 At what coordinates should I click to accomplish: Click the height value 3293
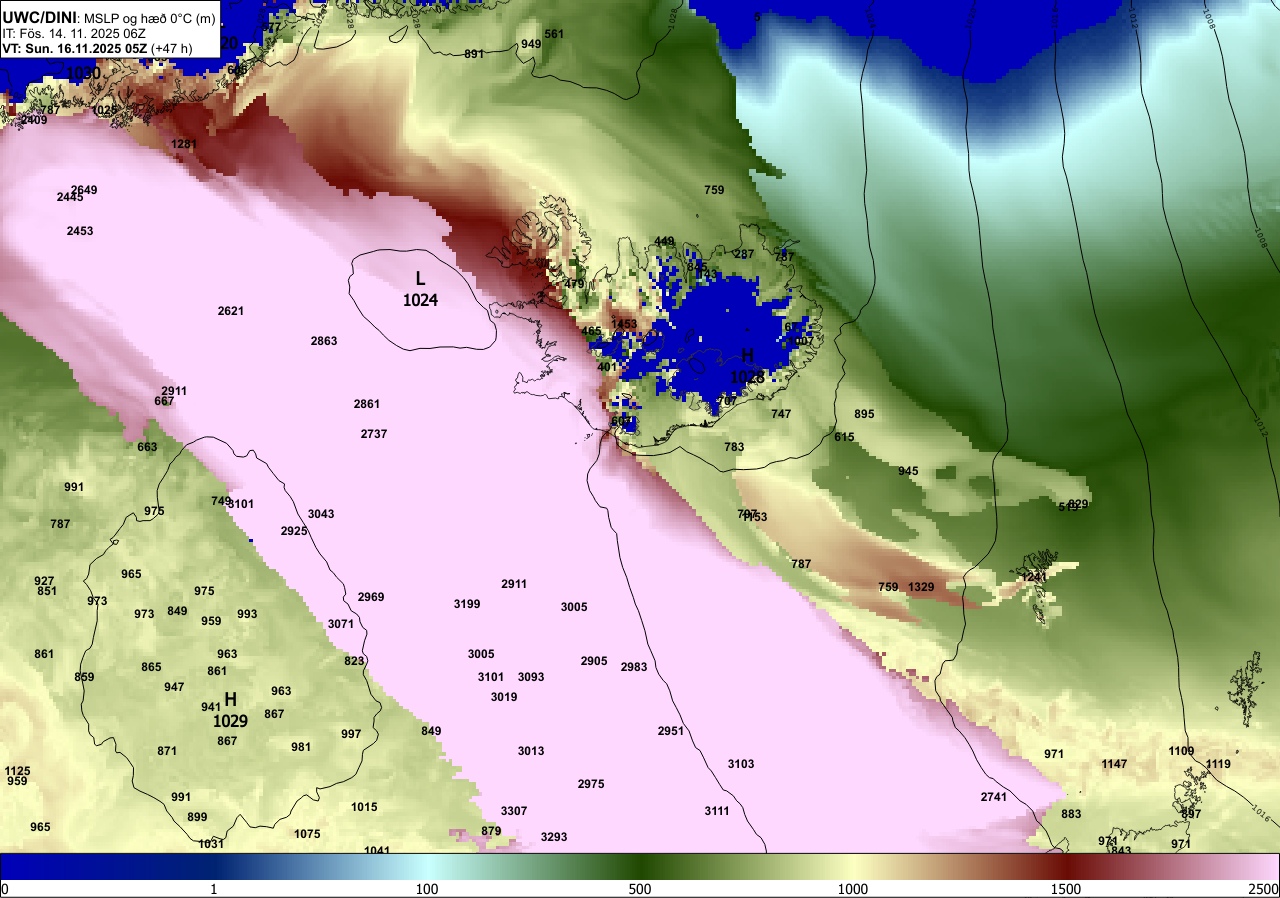coord(554,837)
